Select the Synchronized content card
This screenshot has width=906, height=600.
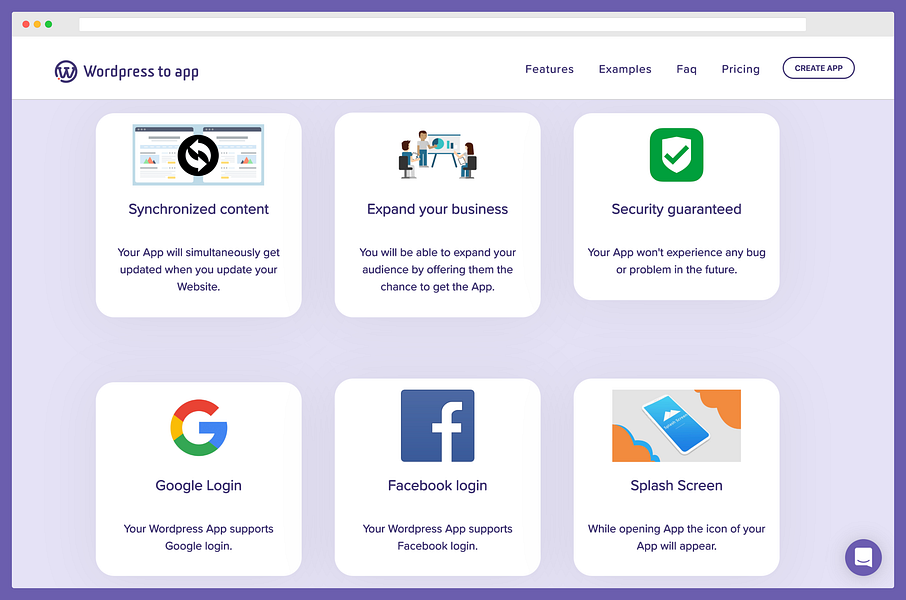point(198,213)
